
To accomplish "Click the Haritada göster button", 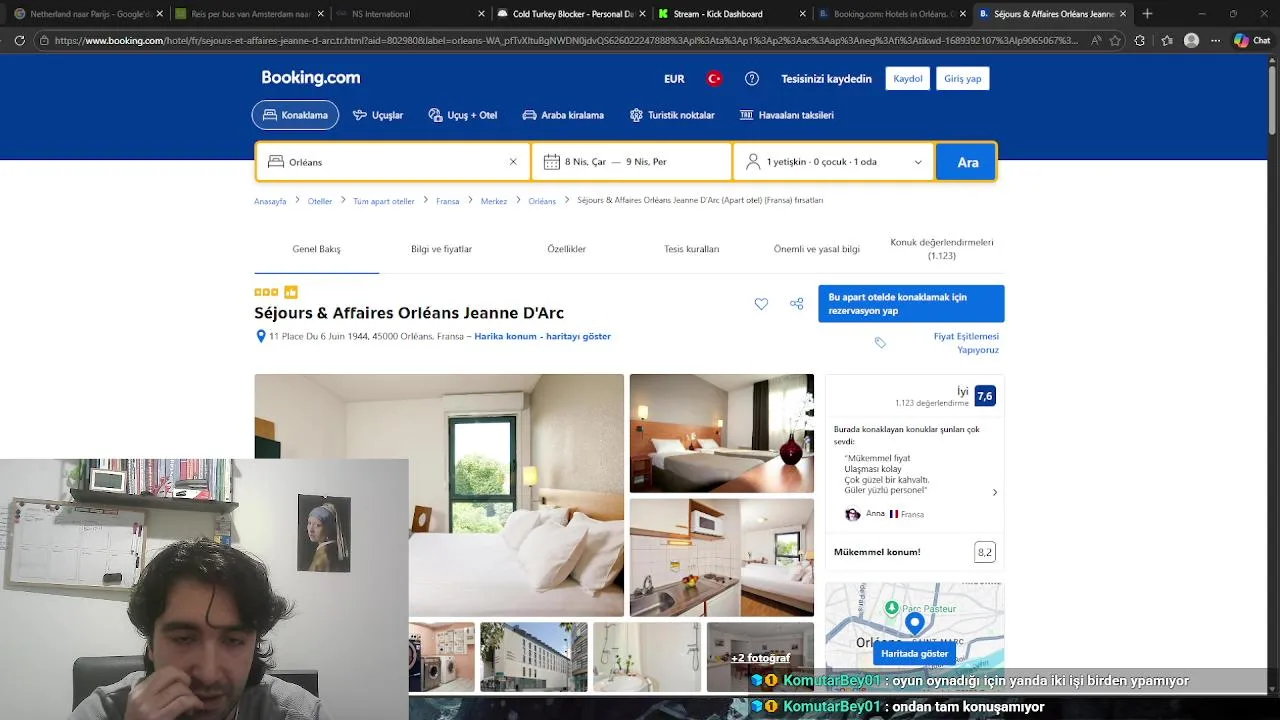I will click(x=914, y=653).
